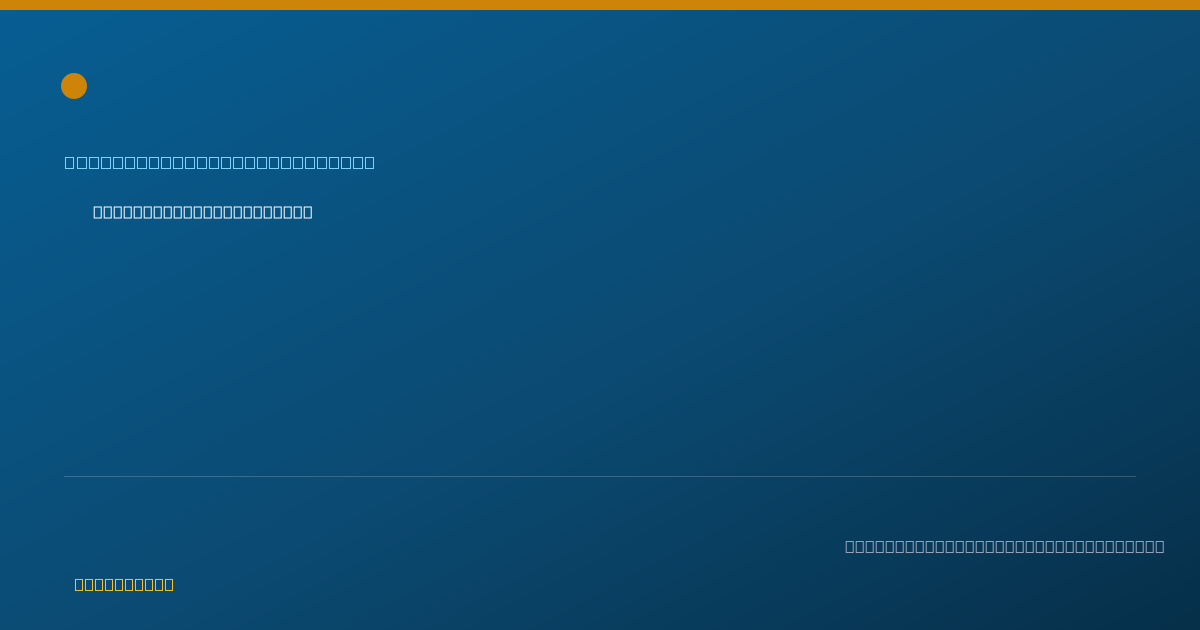Click right end of the divider line

tap(1135, 476)
